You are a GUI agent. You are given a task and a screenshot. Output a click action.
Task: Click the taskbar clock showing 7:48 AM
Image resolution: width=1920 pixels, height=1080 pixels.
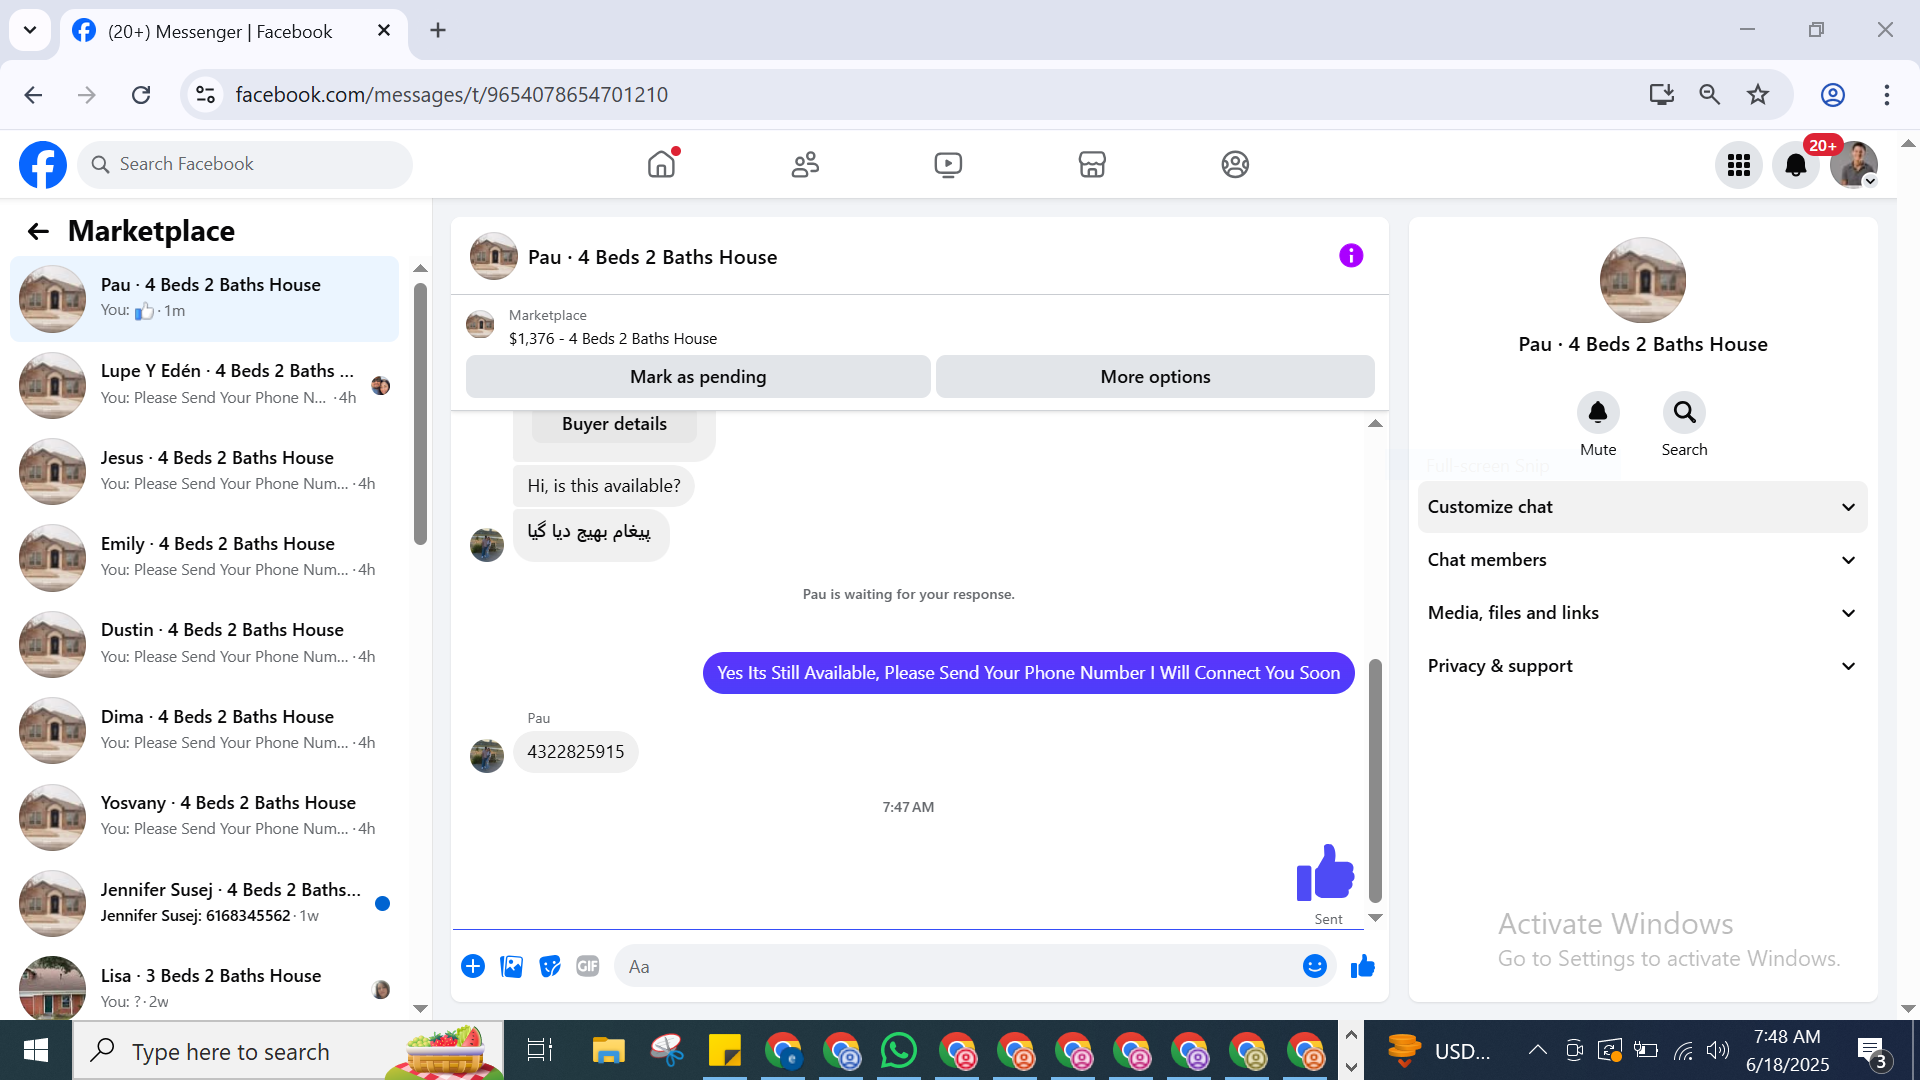coord(1787,1051)
